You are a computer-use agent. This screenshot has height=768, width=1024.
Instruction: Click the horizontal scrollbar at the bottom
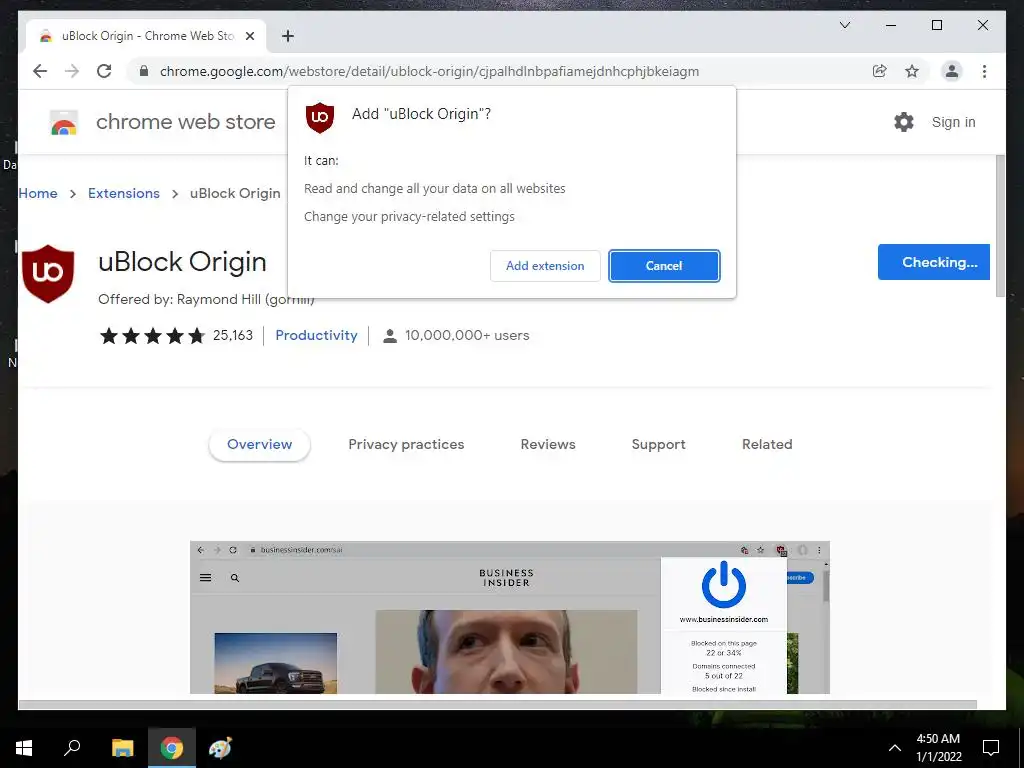point(497,704)
